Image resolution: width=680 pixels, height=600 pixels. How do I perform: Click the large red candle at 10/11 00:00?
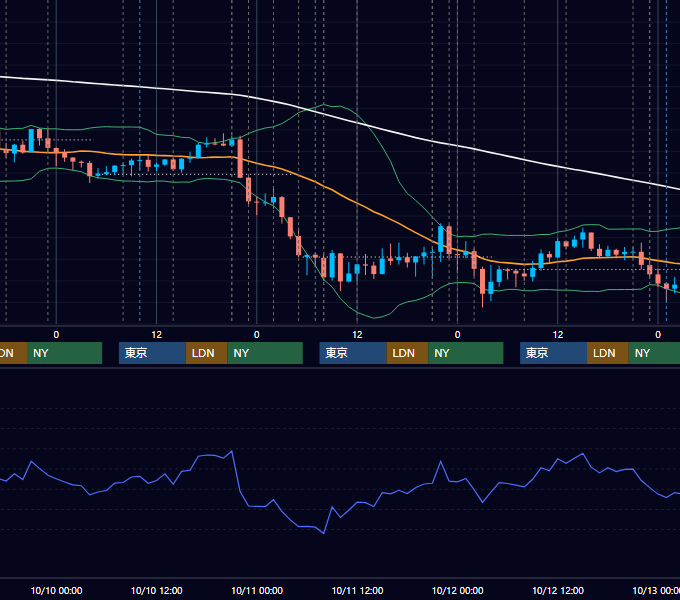(x=240, y=158)
